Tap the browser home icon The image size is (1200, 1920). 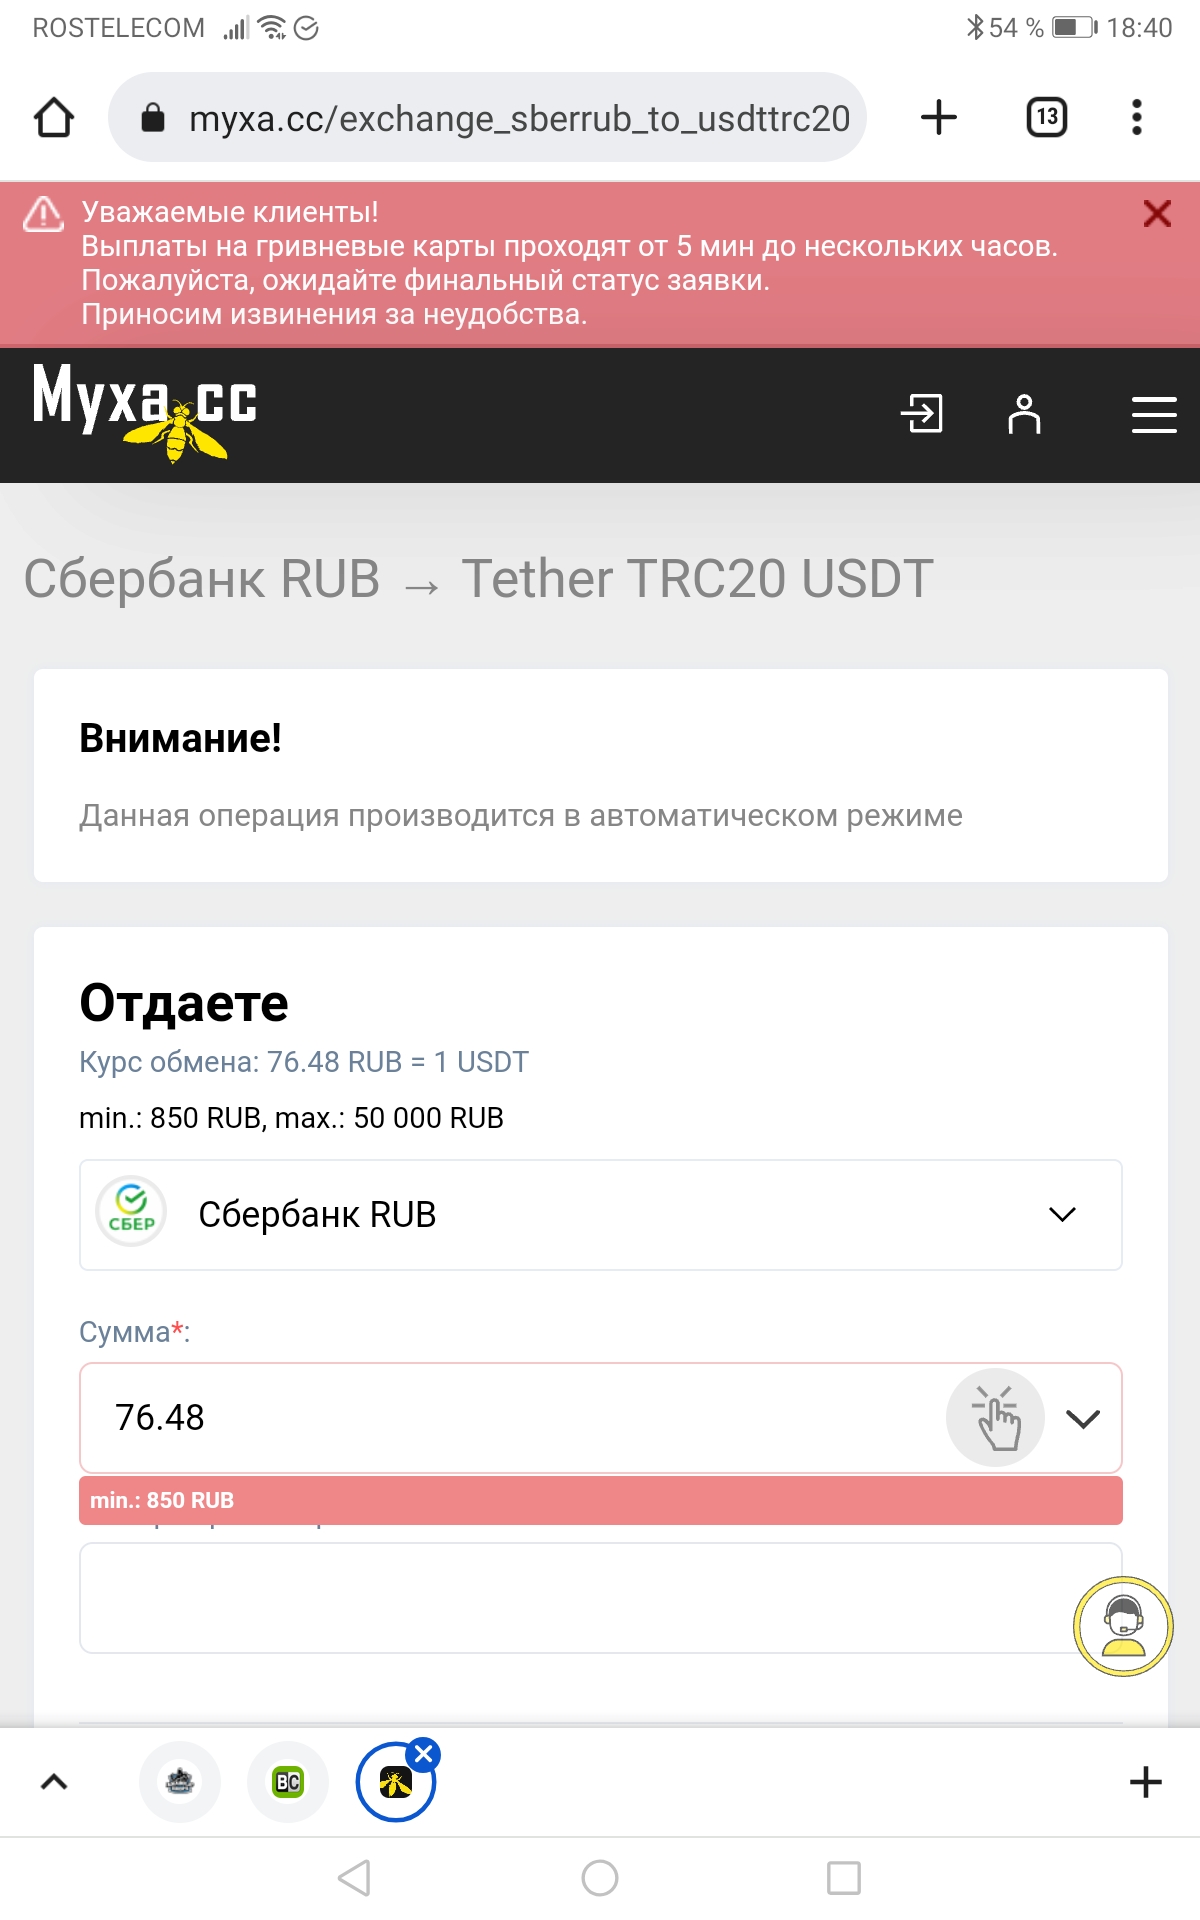54,118
